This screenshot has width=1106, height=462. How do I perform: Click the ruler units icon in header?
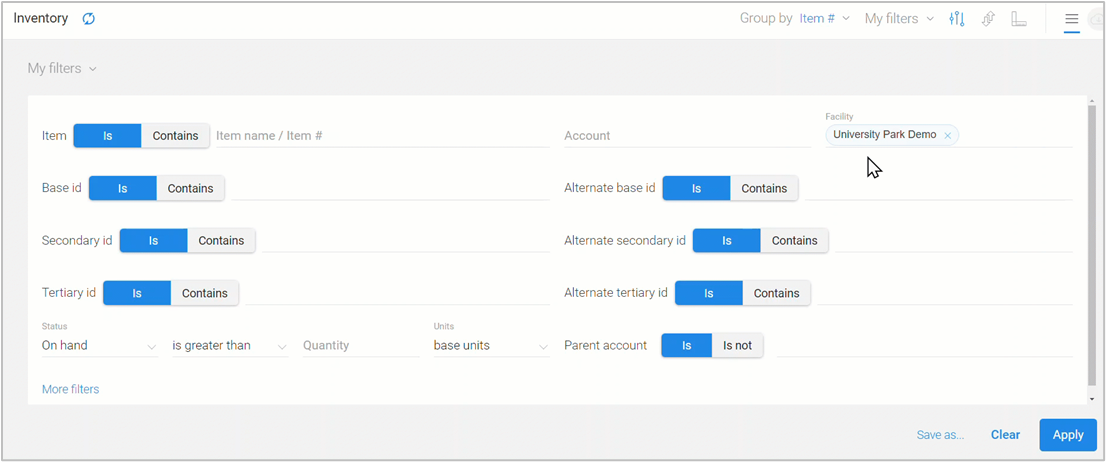point(1019,19)
